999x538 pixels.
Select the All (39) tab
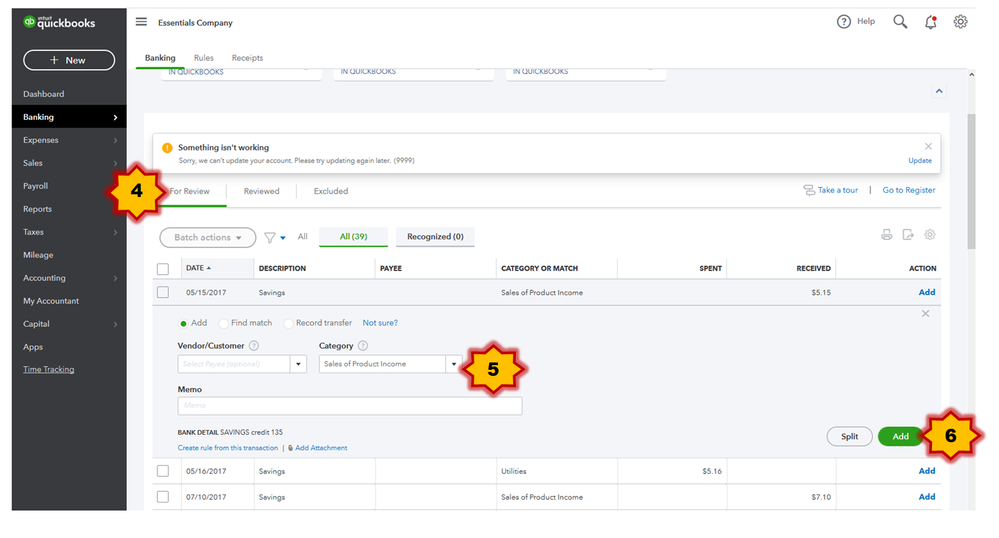(354, 236)
